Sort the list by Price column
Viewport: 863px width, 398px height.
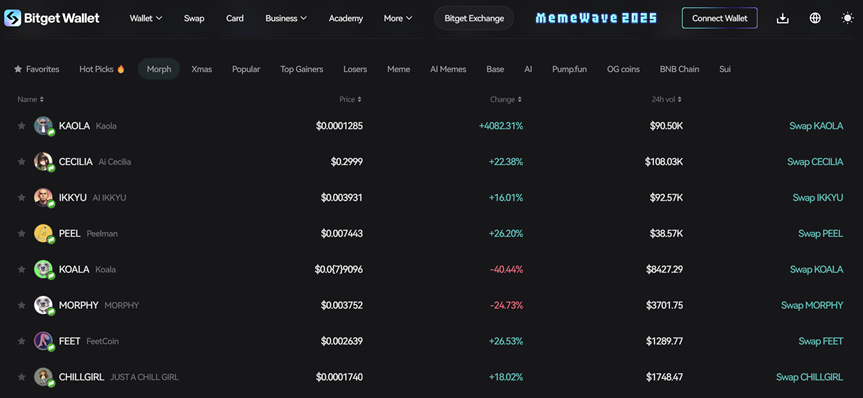click(x=350, y=100)
